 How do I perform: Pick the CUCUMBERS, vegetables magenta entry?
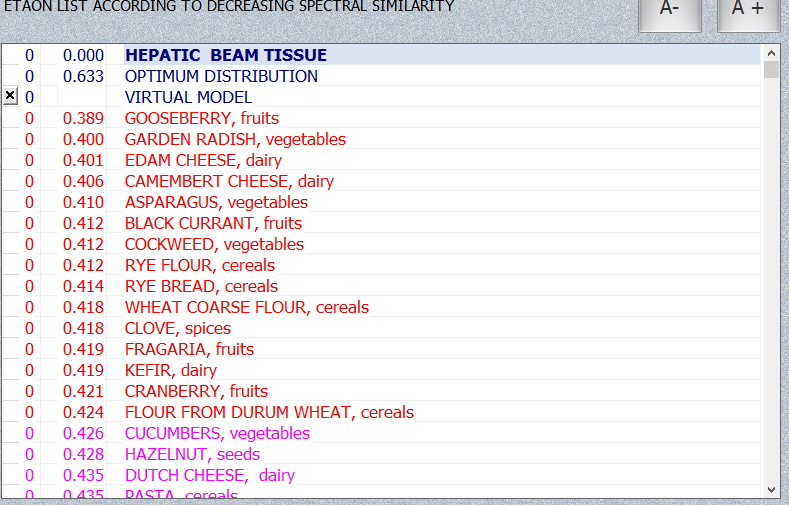pyautogui.click(x=217, y=433)
